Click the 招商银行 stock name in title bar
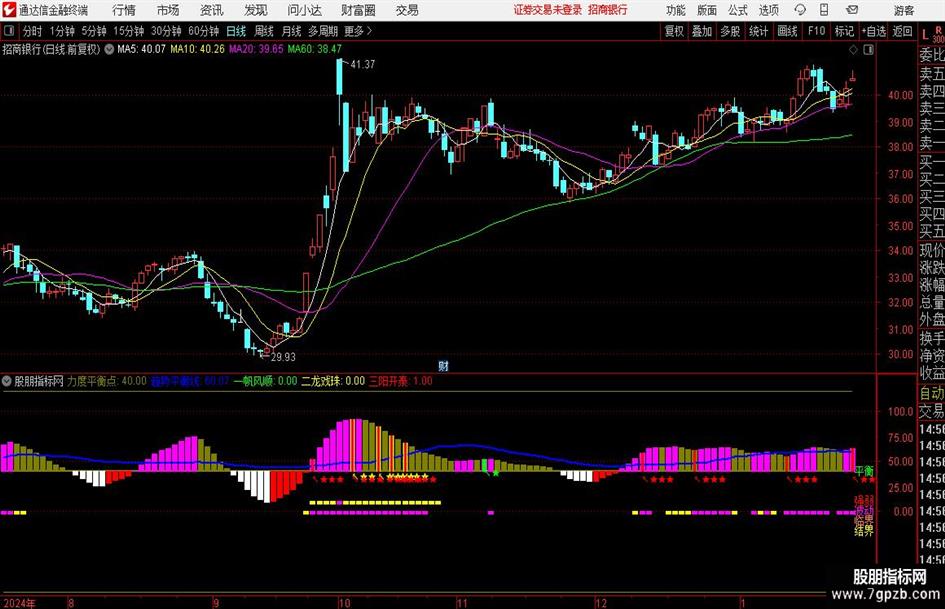Viewport: 945px width, 609px height. pos(608,10)
